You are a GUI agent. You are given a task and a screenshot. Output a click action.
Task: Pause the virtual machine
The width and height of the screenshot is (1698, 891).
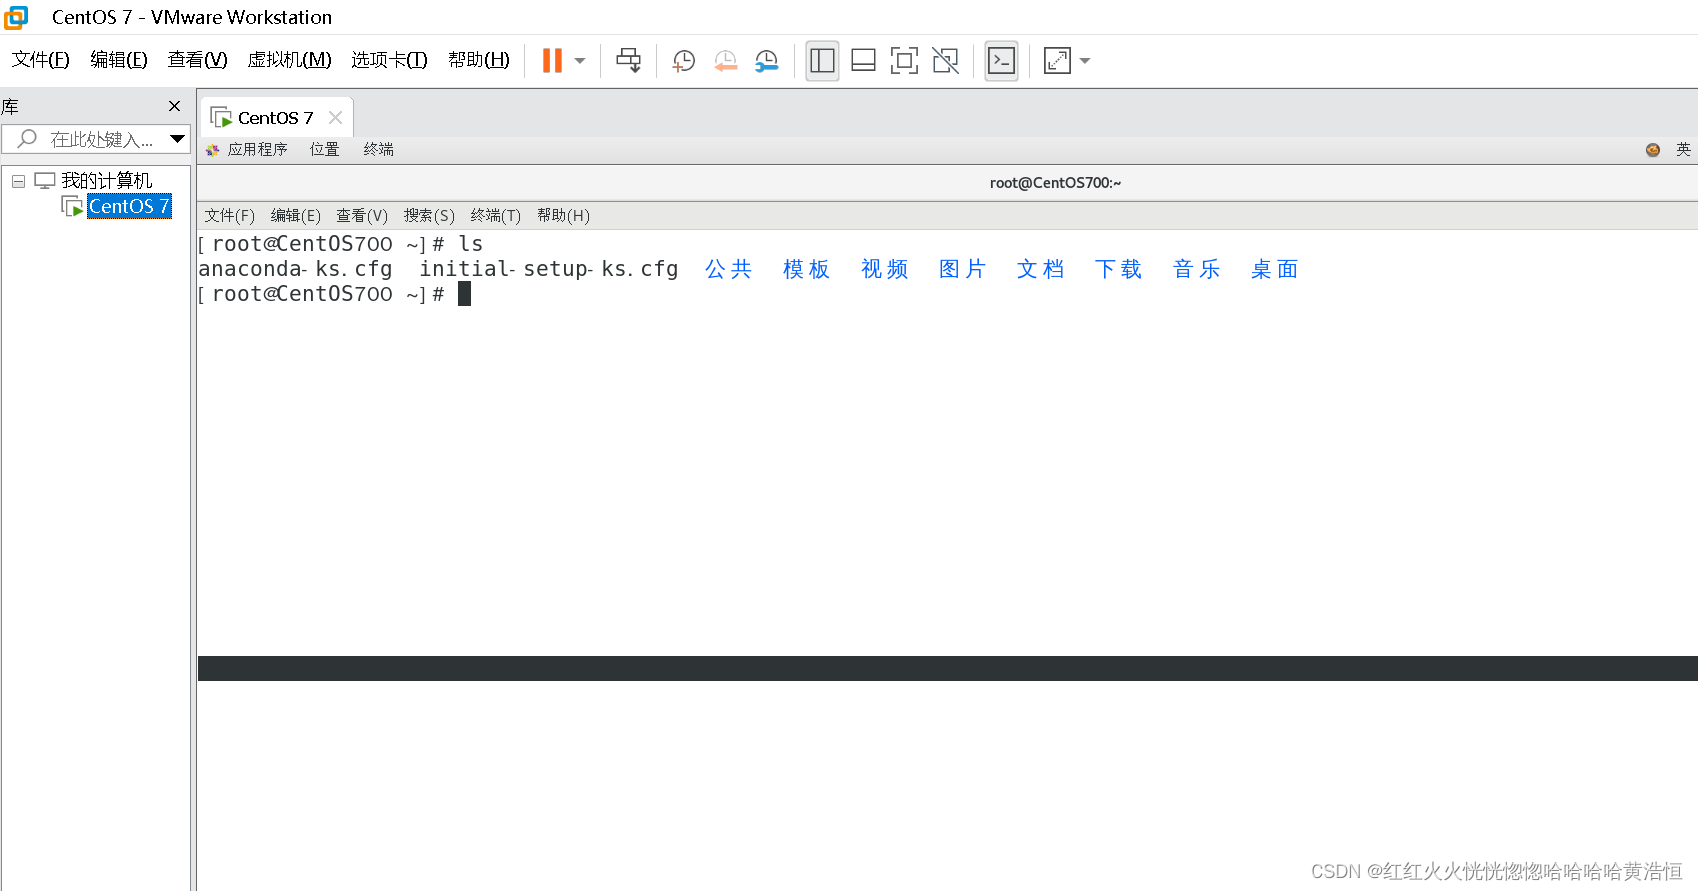pyautogui.click(x=552, y=61)
